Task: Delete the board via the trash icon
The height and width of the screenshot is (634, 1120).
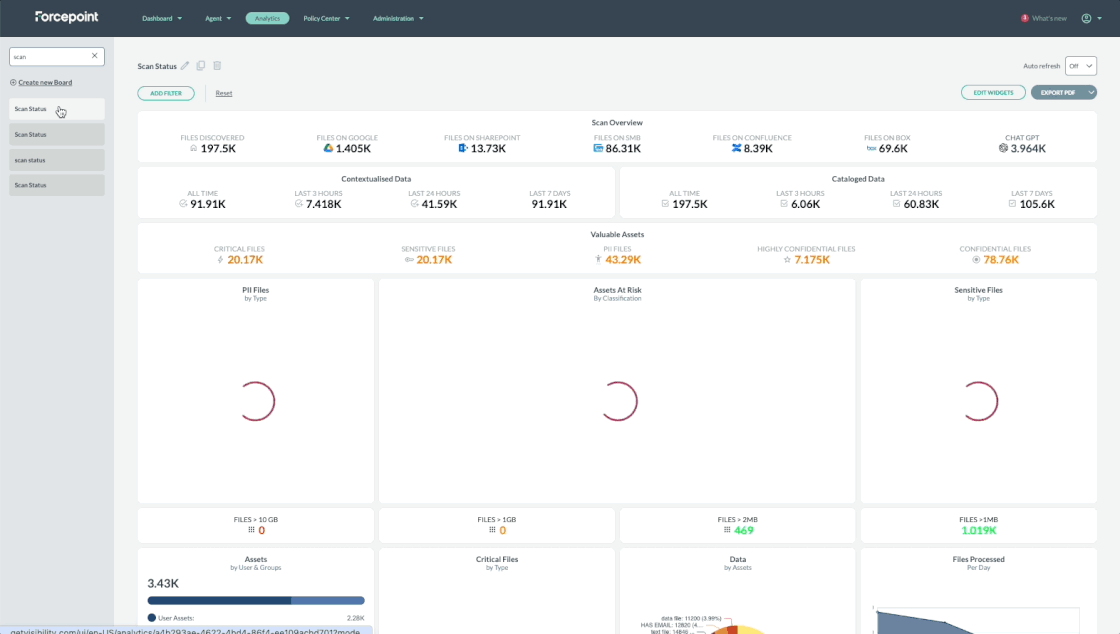Action: (x=217, y=66)
